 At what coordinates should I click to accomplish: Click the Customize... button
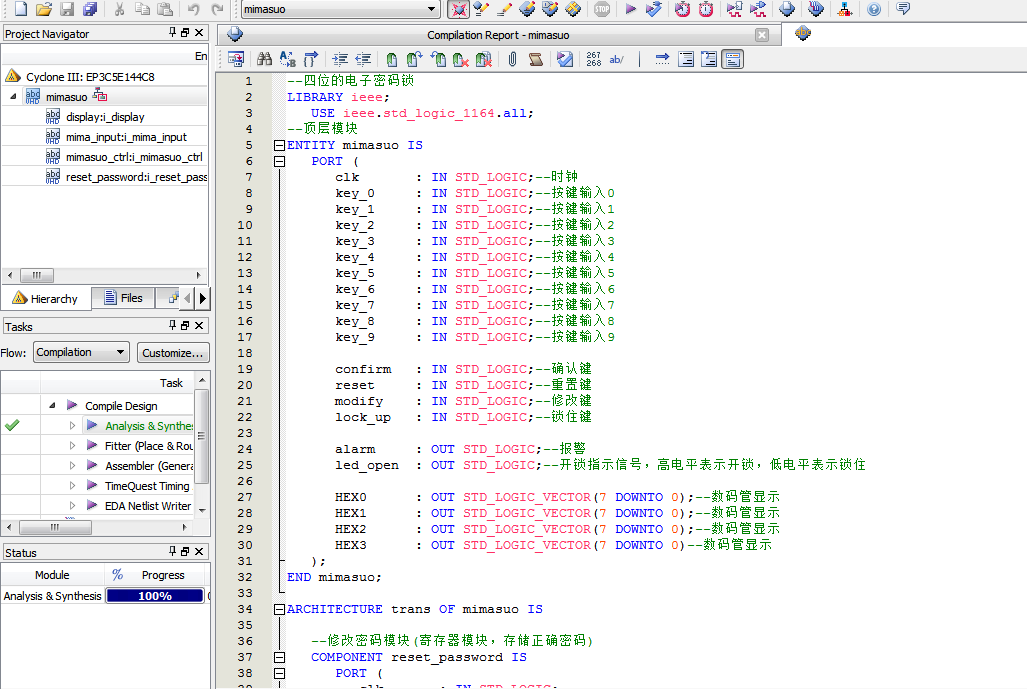point(172,352)
